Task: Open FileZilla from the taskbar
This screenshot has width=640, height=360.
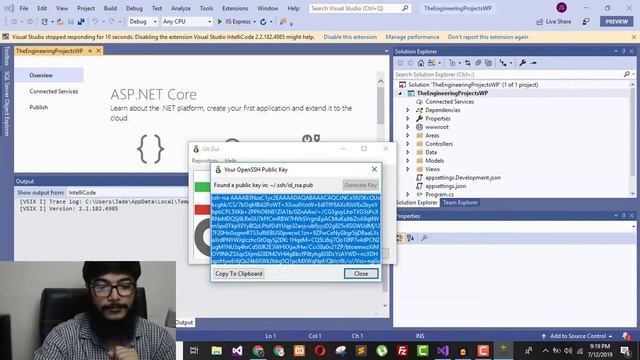Action: (402, 351)
